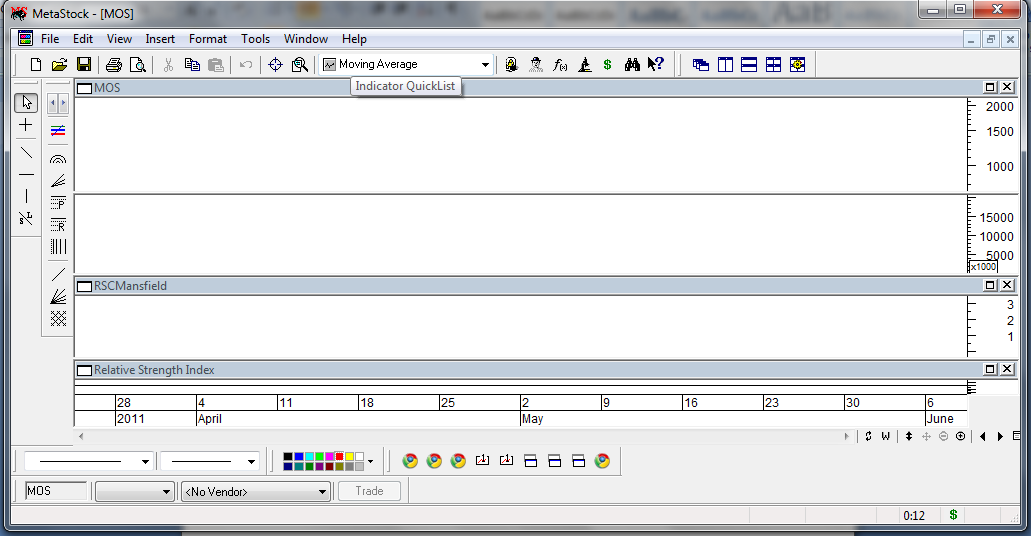Close the Relative Strength Index pane
Screen dimensions: 1031x536
(x=1007, y=369)
